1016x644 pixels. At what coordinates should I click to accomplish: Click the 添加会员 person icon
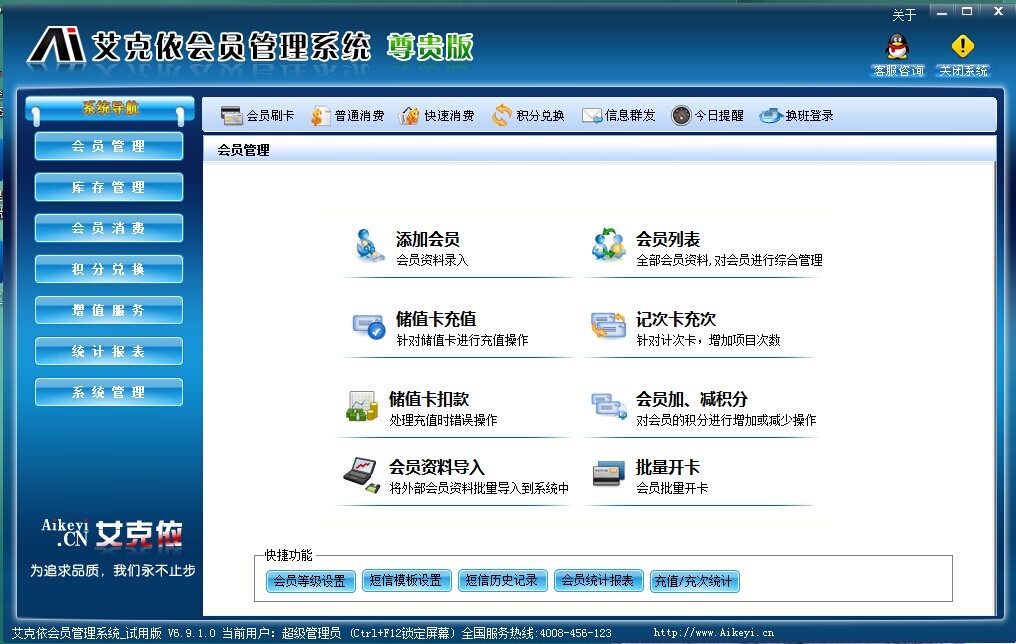click(x=369, y=246)
